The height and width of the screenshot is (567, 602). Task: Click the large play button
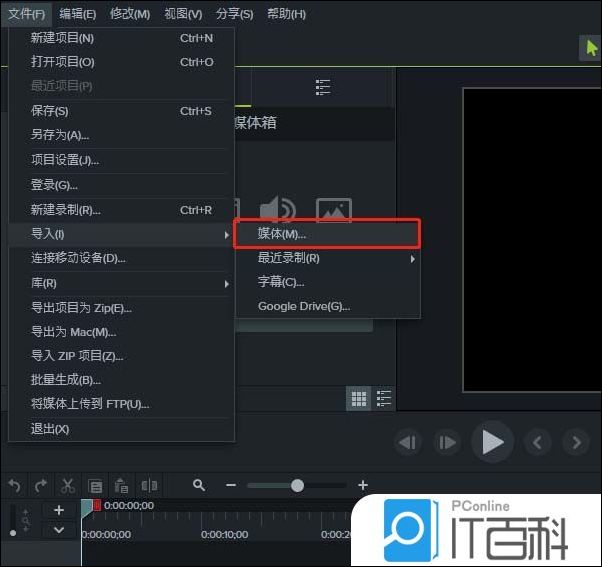coord(492,442)
